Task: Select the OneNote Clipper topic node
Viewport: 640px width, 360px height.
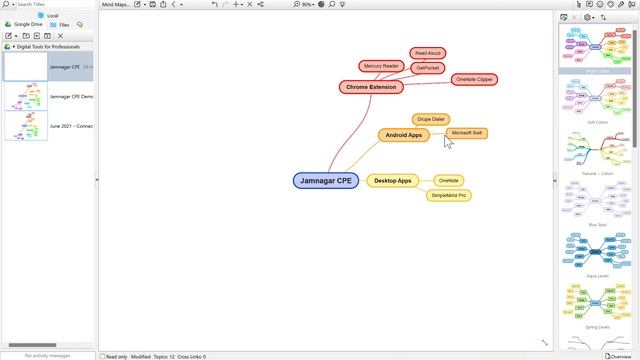Action: [474, 79]
